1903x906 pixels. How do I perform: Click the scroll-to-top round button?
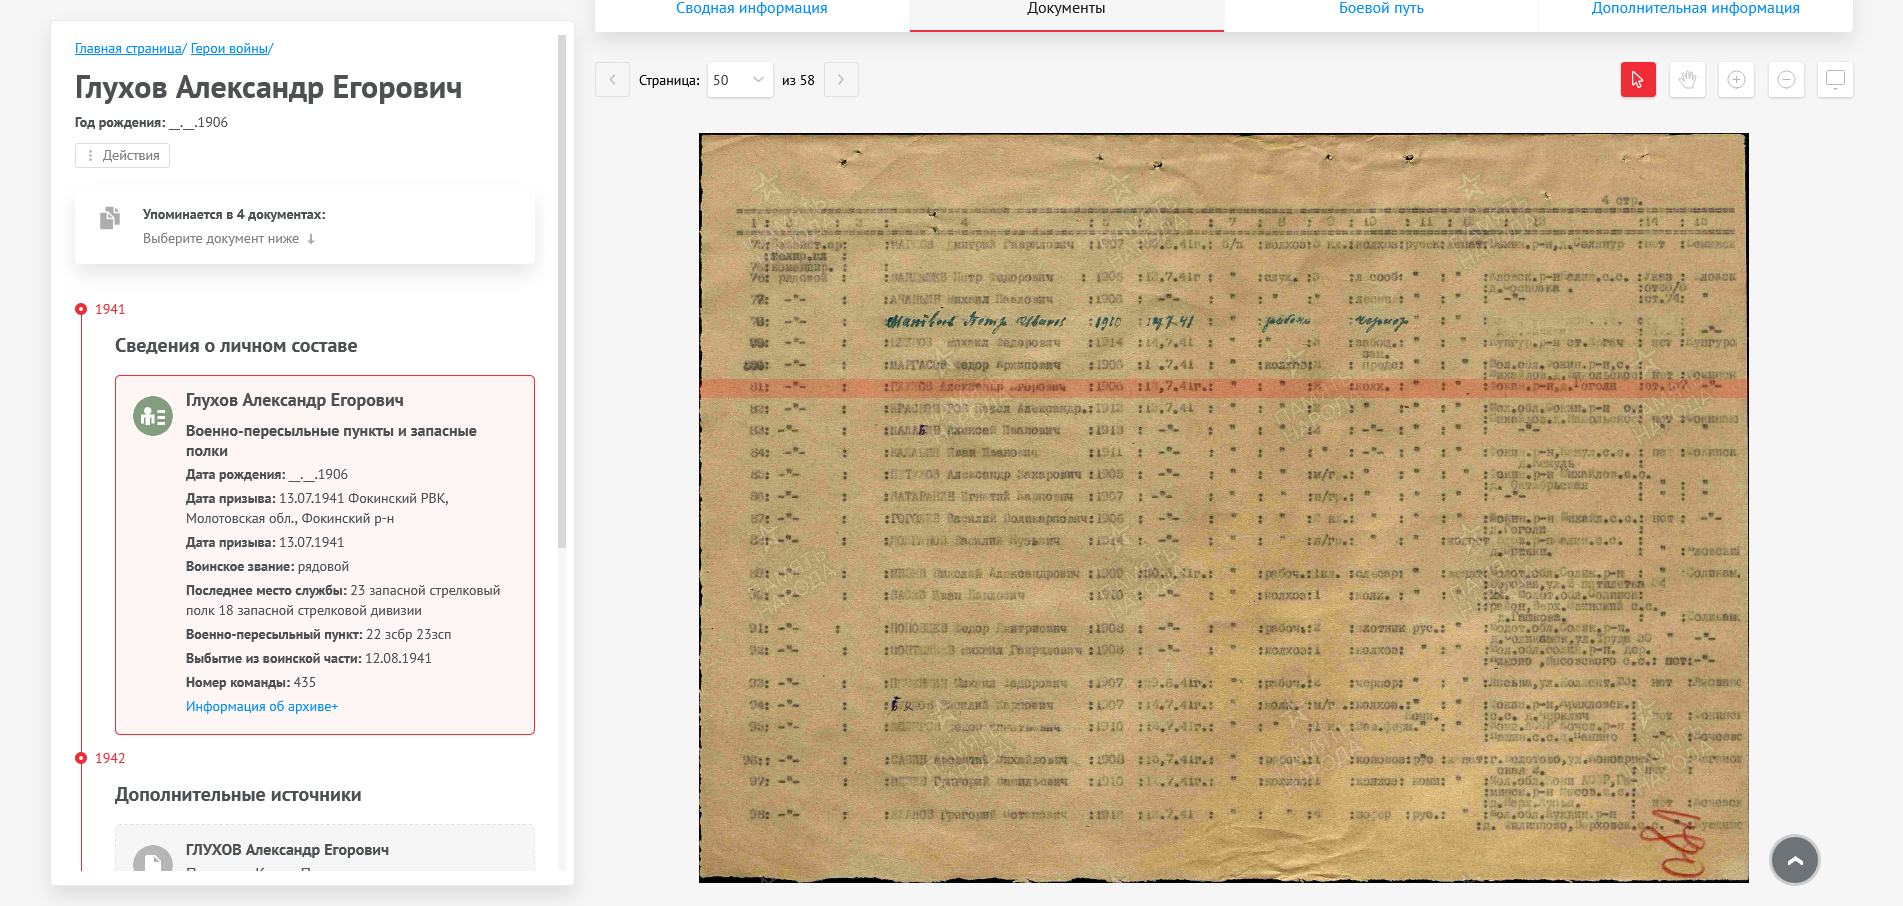1795,860
